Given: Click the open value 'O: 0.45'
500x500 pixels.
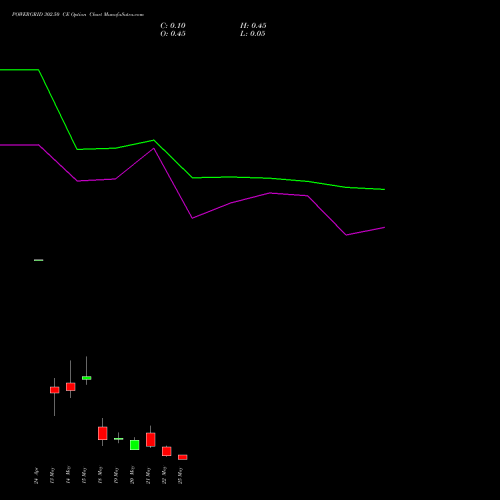Looking at the screenshot, I should (173, 34).
